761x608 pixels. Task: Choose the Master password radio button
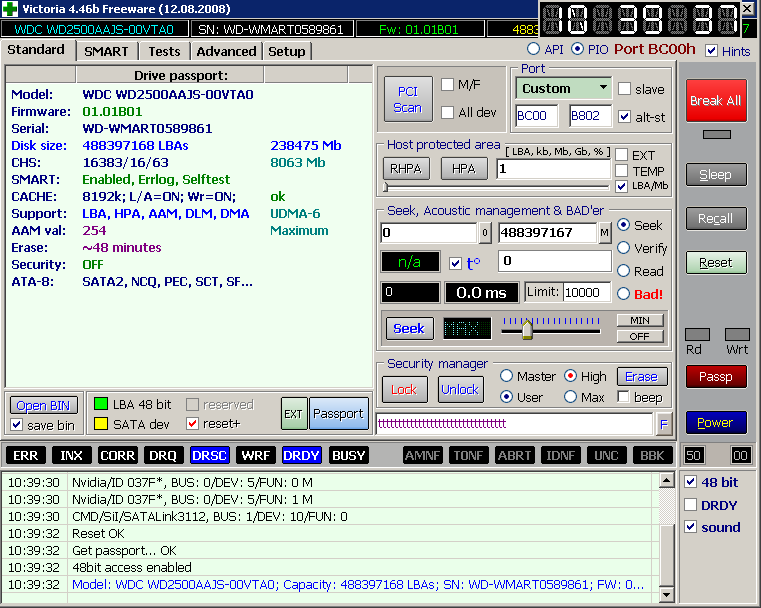506,376
